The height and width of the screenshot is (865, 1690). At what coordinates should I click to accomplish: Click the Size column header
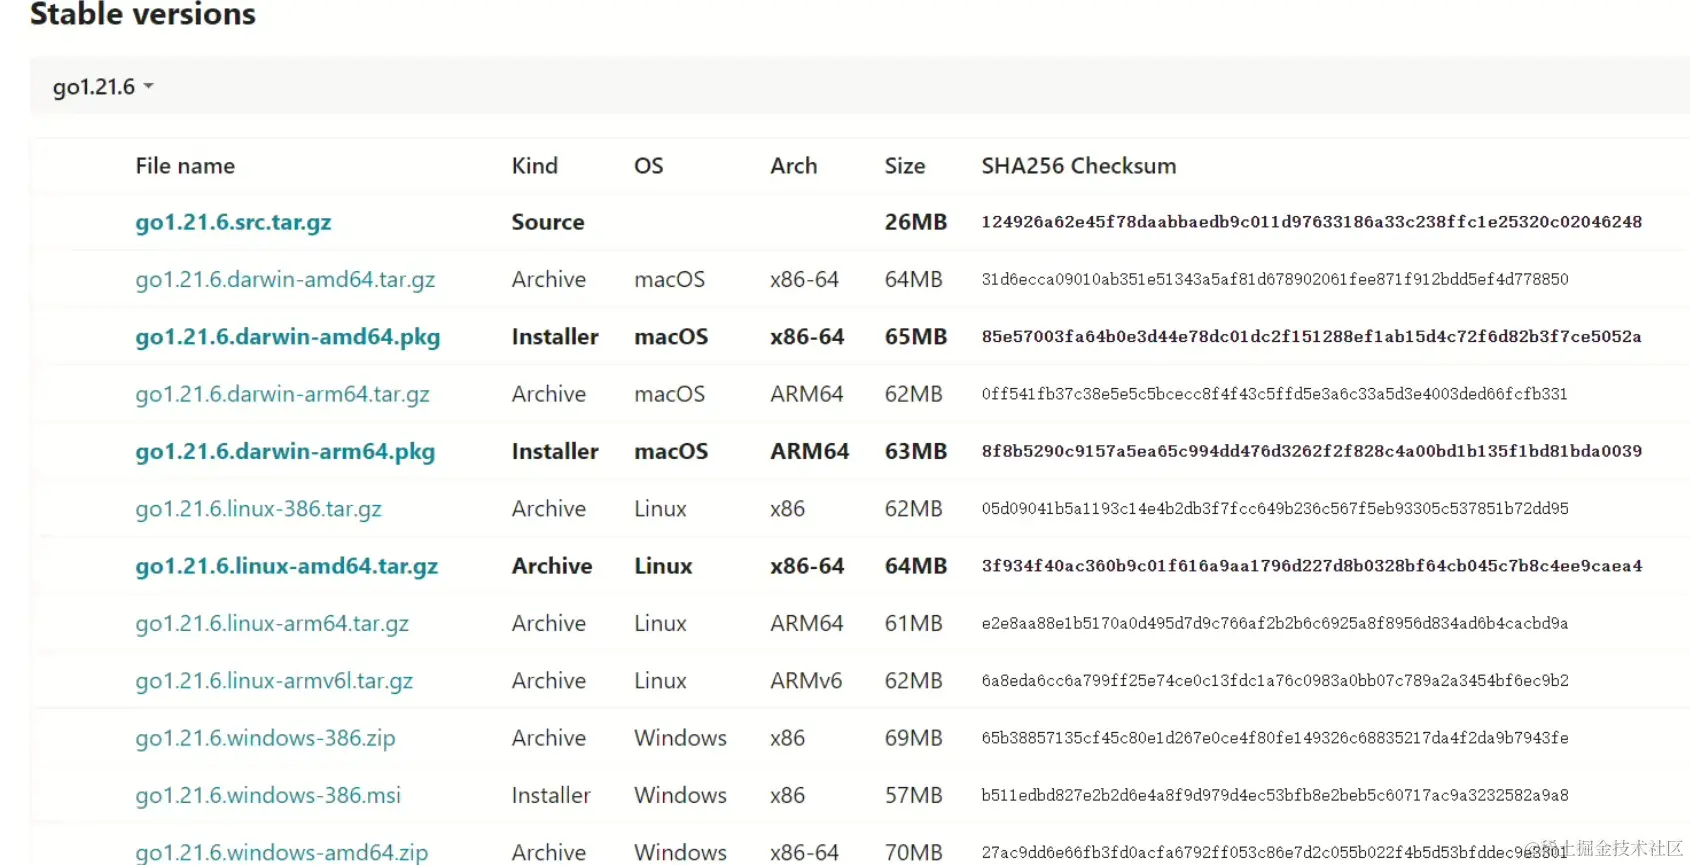click(904, 166)
